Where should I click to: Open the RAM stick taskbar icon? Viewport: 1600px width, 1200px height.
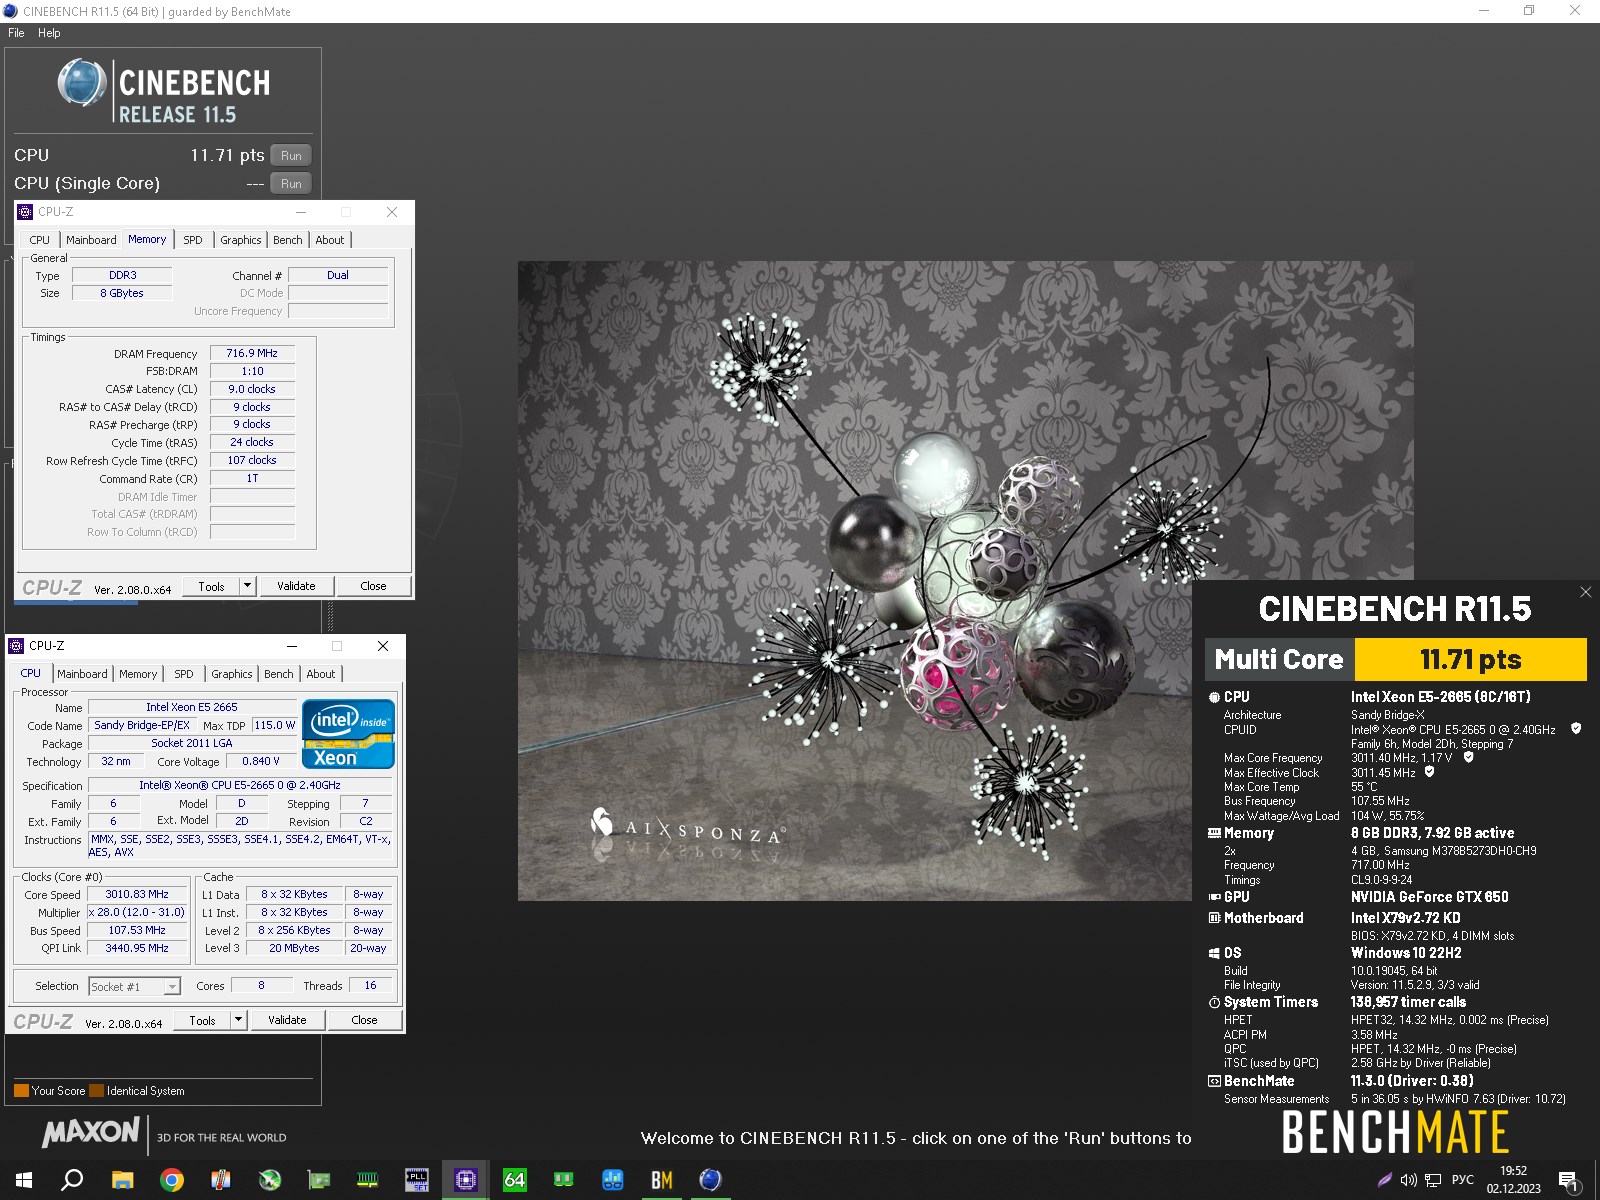tap(368, 1180)
